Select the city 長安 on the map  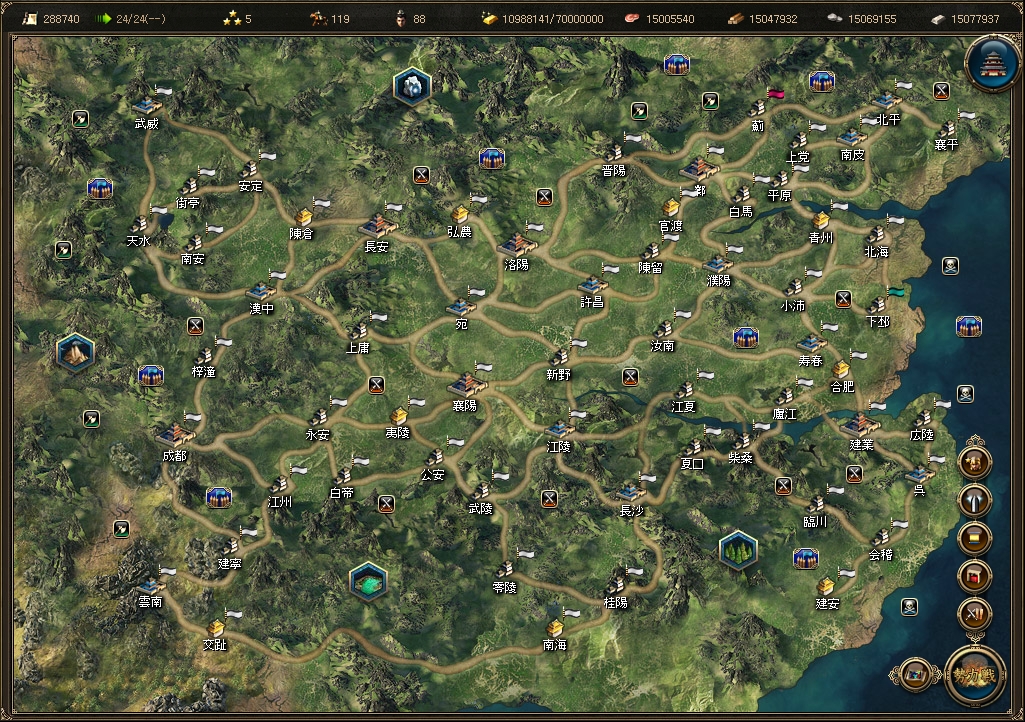(x=378, y=232)
